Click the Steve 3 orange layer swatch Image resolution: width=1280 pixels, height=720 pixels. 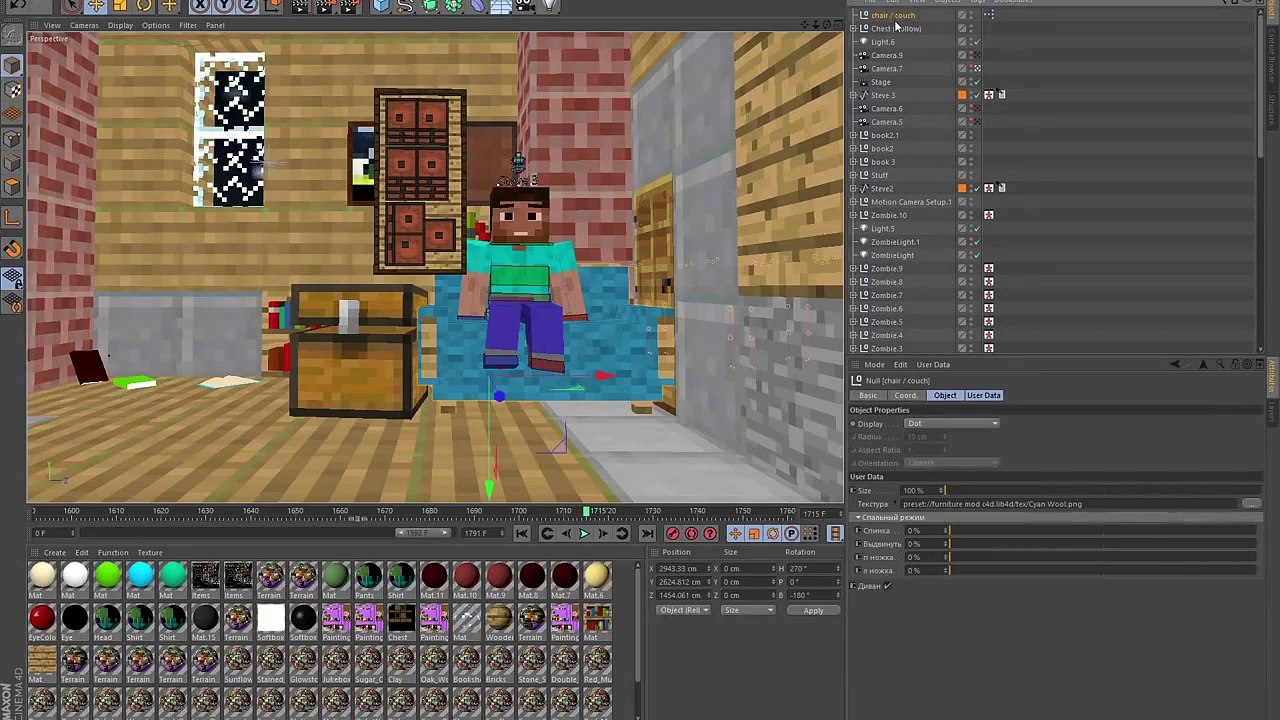pos(962,95)
